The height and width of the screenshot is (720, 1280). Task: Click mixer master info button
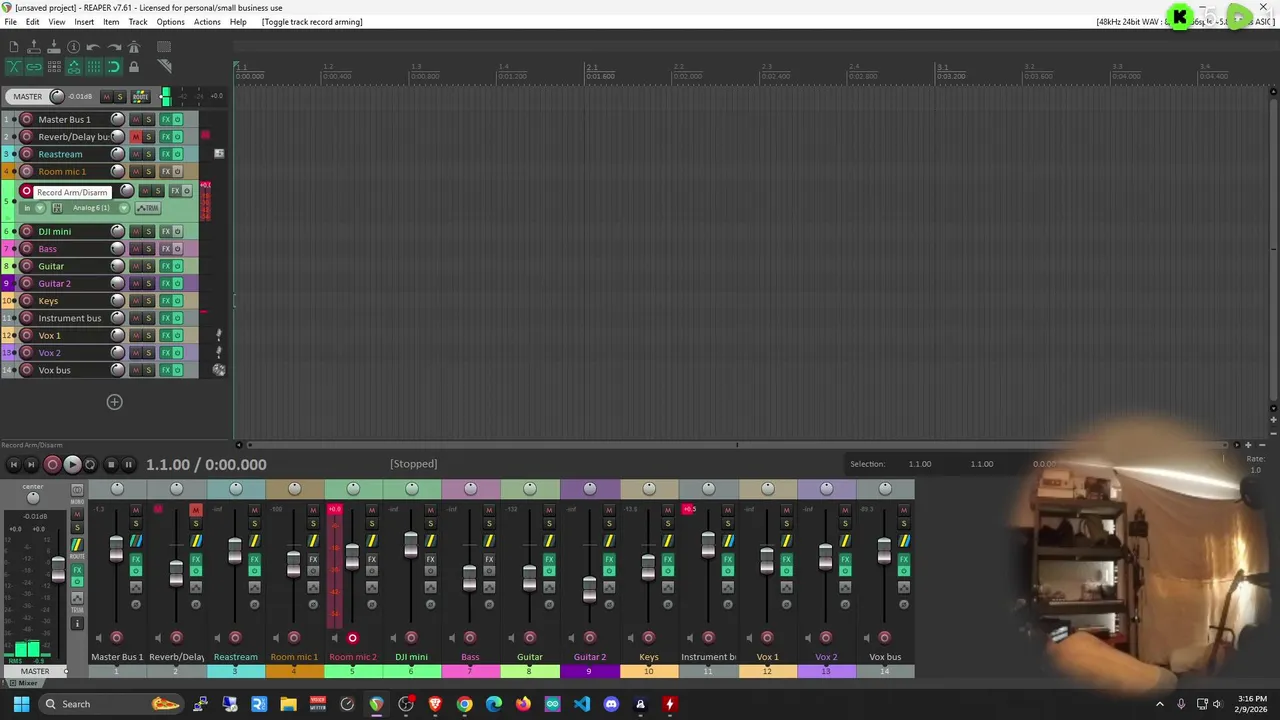[x=77, y=624]
